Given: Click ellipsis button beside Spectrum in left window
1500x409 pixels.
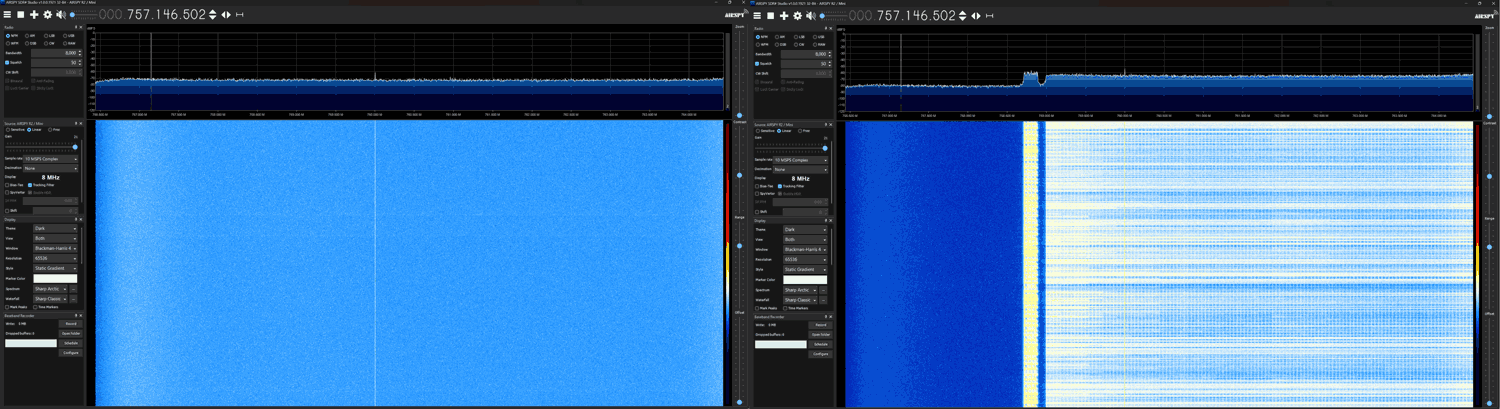Looking at the screenshot, I should [x=73, y=288].
